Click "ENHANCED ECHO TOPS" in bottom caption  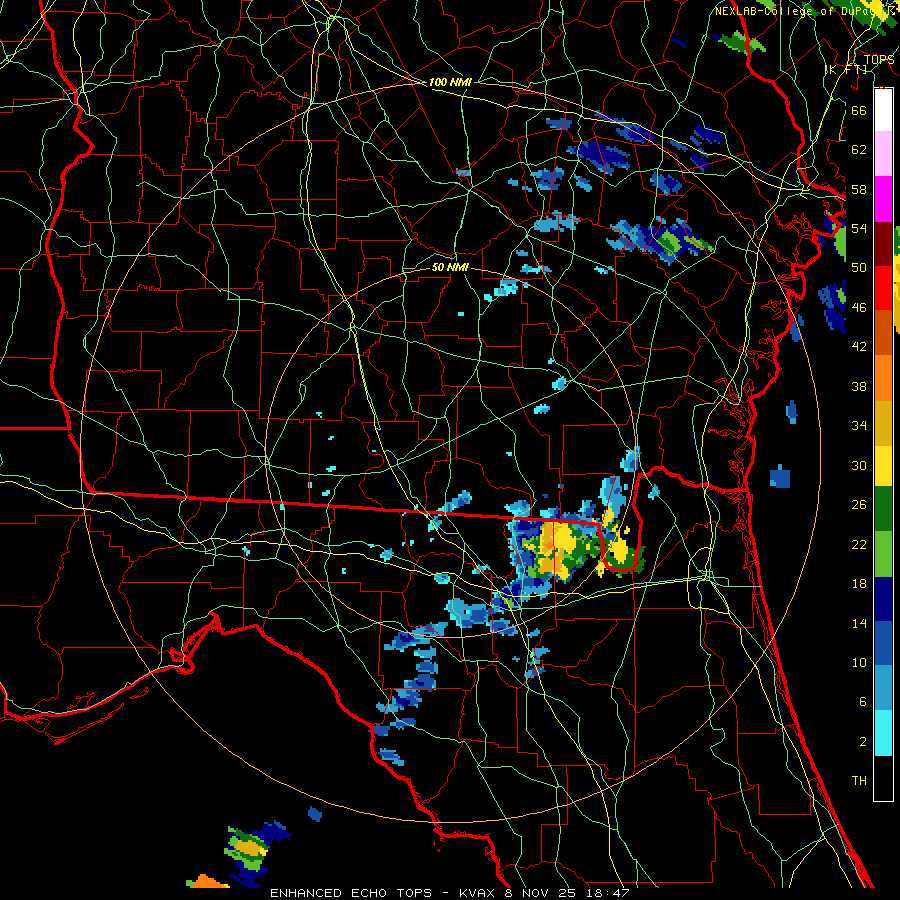[x=351, y=893]
